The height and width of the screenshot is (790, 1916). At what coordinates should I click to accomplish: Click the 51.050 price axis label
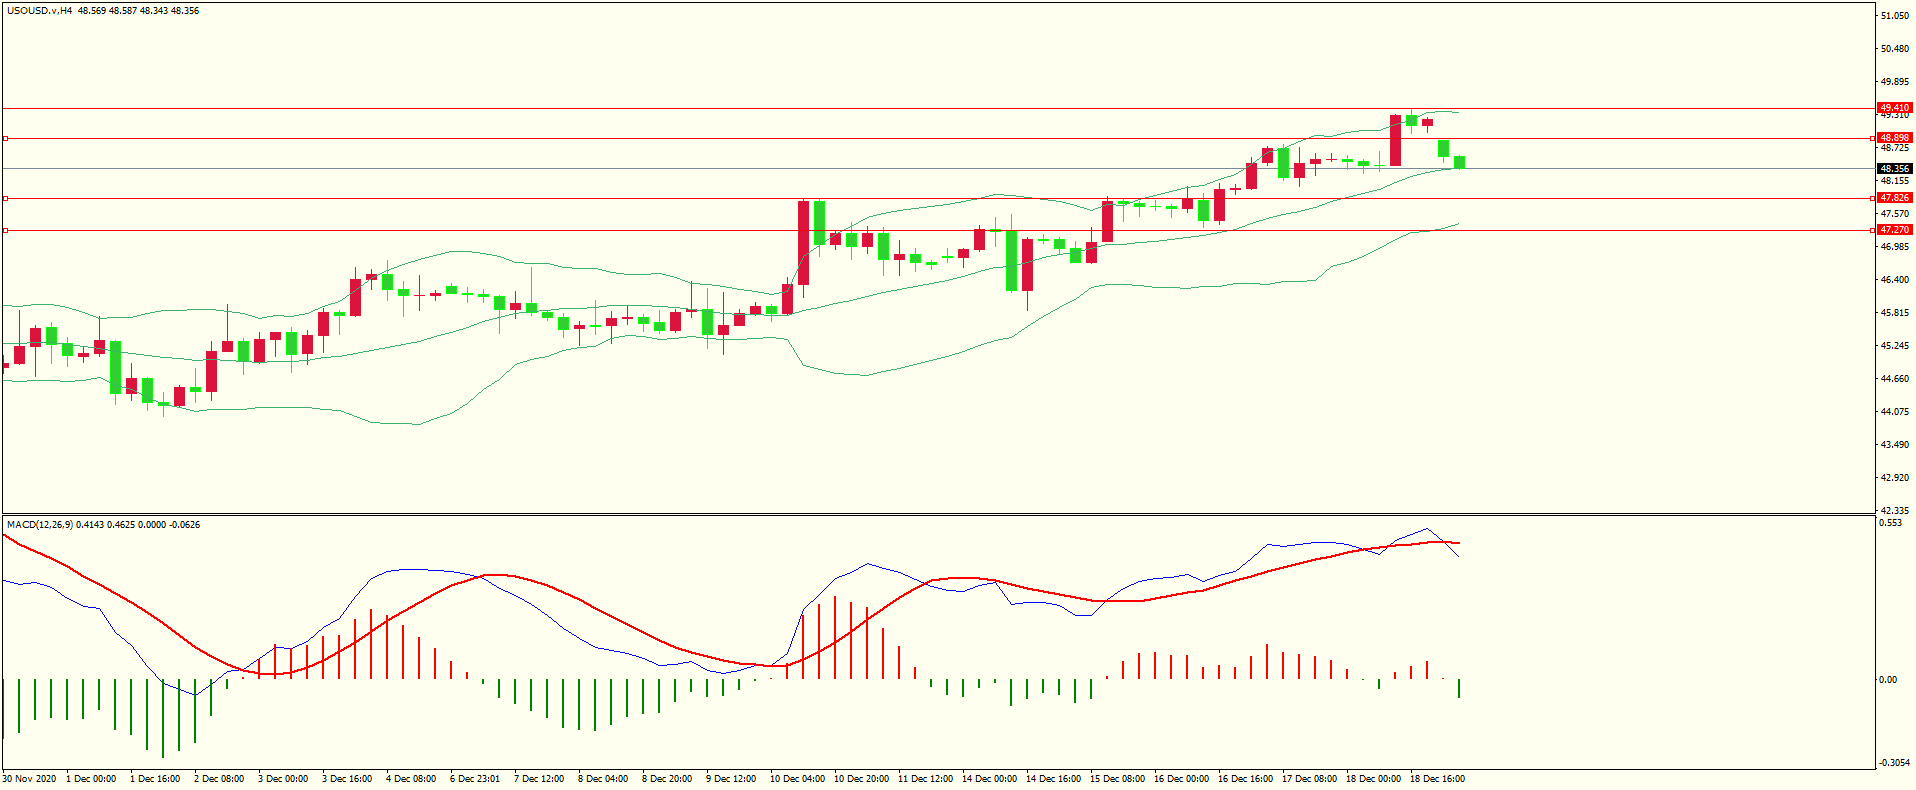pyautogui.click(x=1895, y=16)
